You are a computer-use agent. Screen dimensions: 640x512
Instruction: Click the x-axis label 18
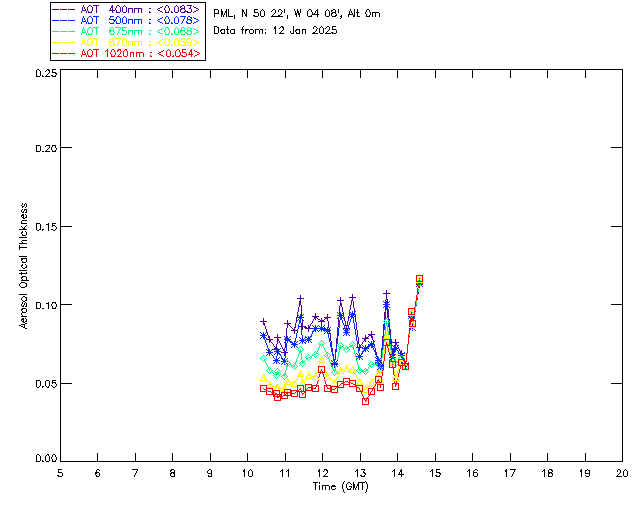point(548,473)
